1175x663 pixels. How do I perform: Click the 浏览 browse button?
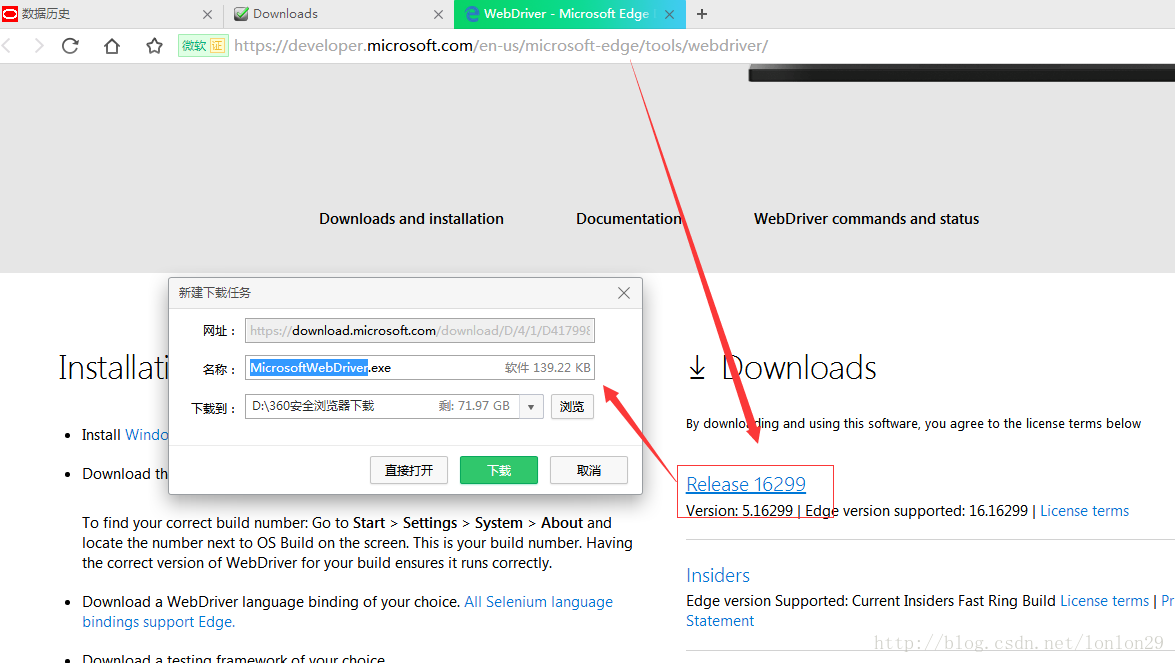pyautogui.click(x=573, y=407)
